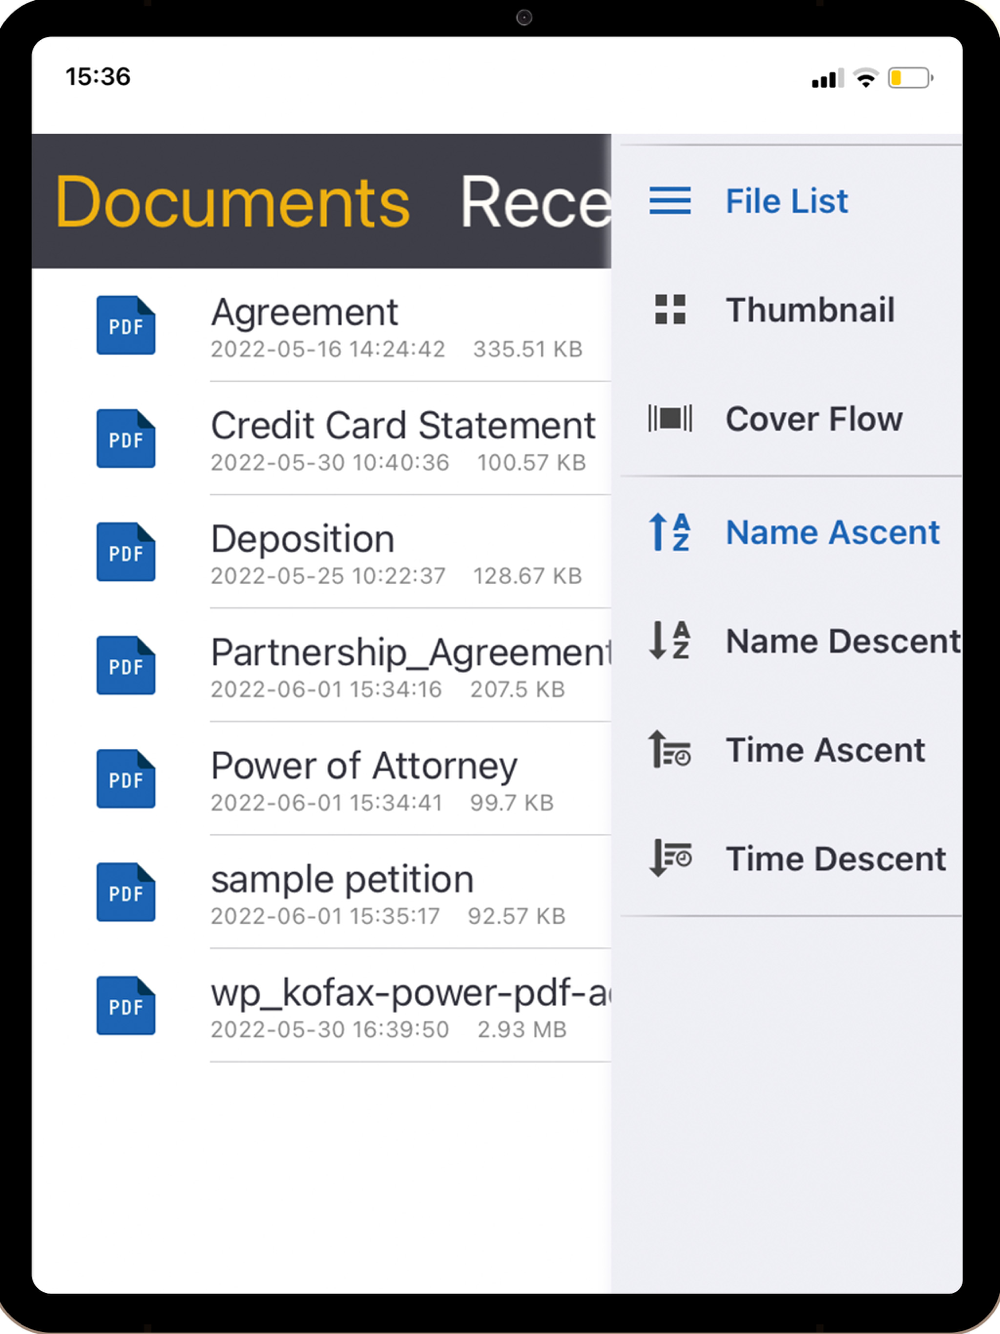Tap the PDF icon for Power of Attorney
Viewport: 1000px width, 1334px height.
pyautogui.click(x=126, y=779)
